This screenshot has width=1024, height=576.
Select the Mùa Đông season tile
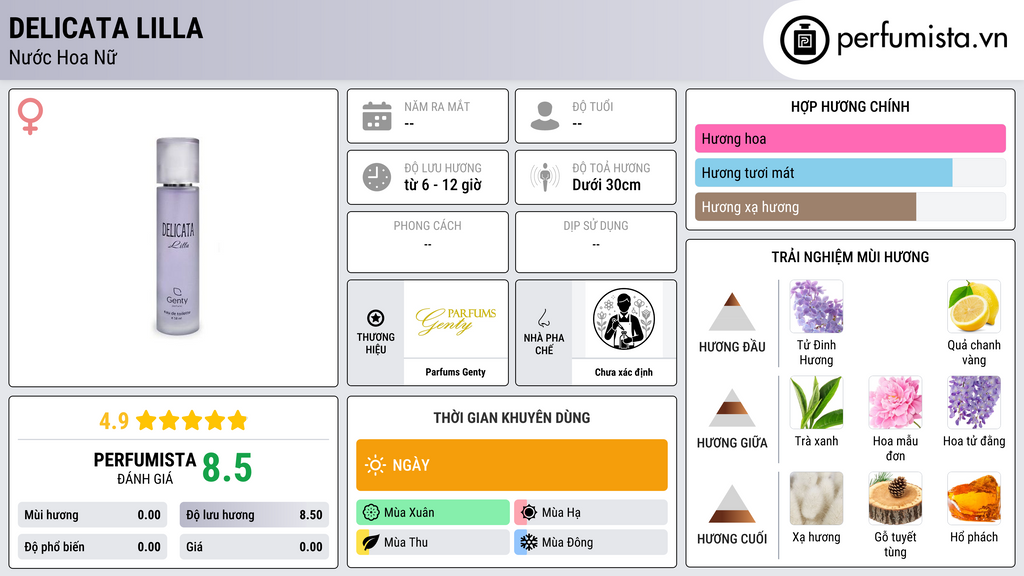point(591,542)
